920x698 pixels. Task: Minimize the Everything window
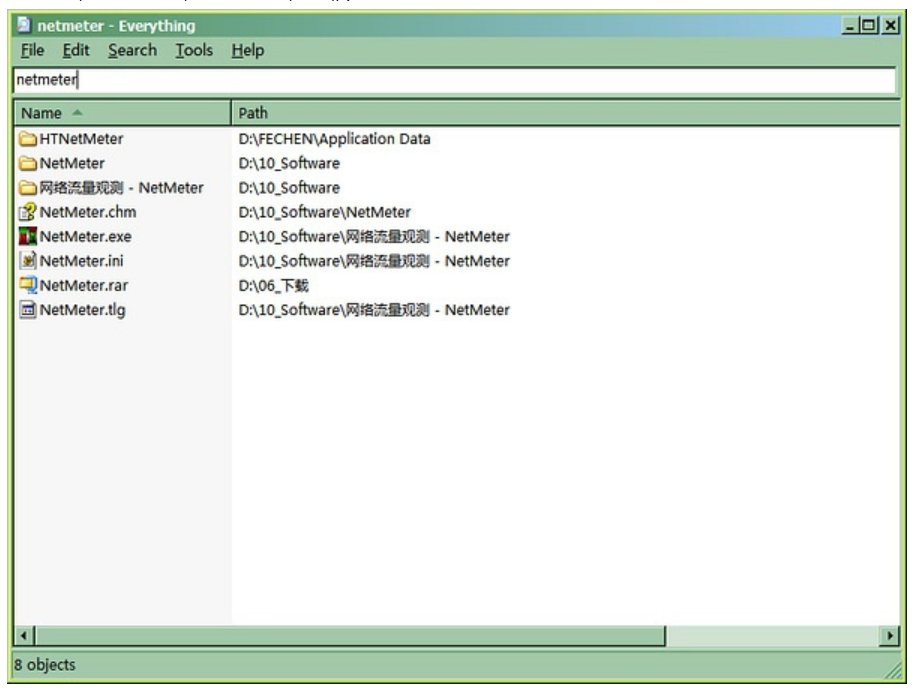click(x=850, y=25)
